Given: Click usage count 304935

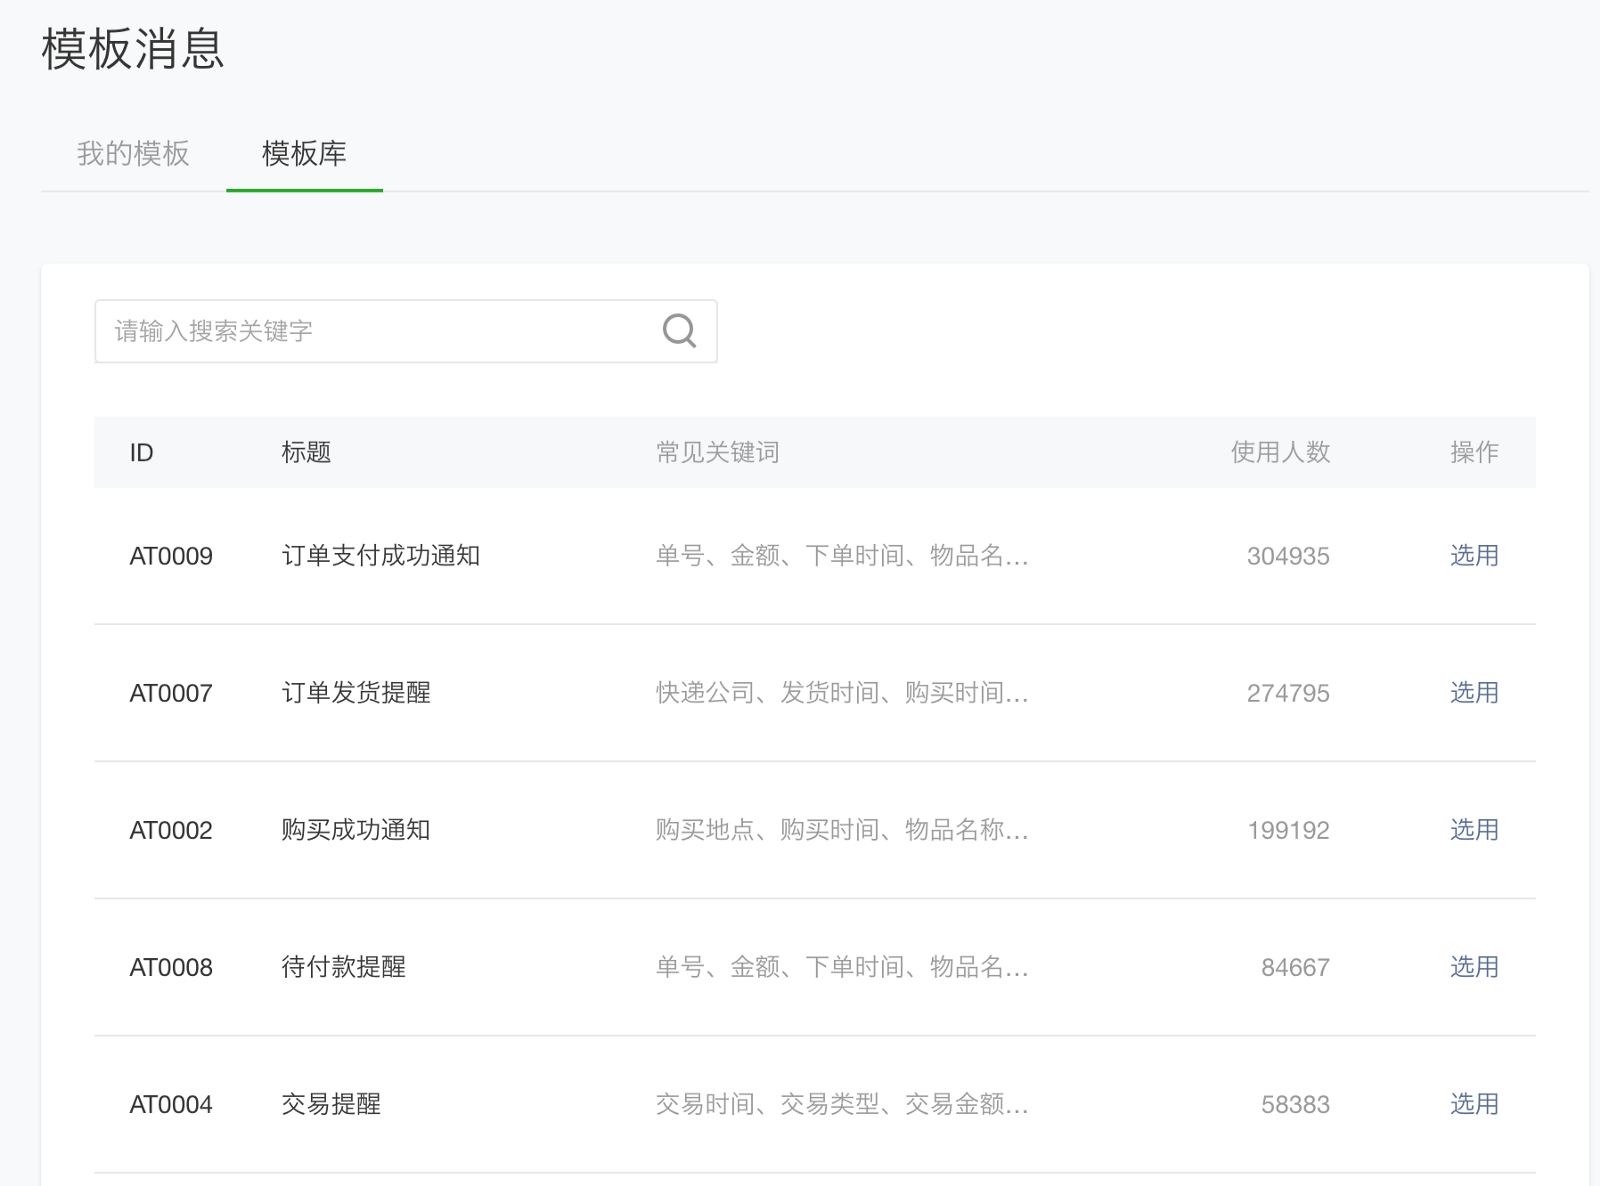Looking at the screenshot, I should [x=1287, y=556].
